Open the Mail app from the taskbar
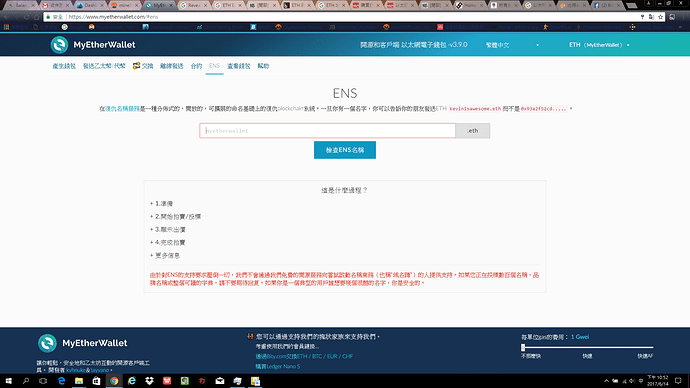690x388 pixels. tap(220, 381)
